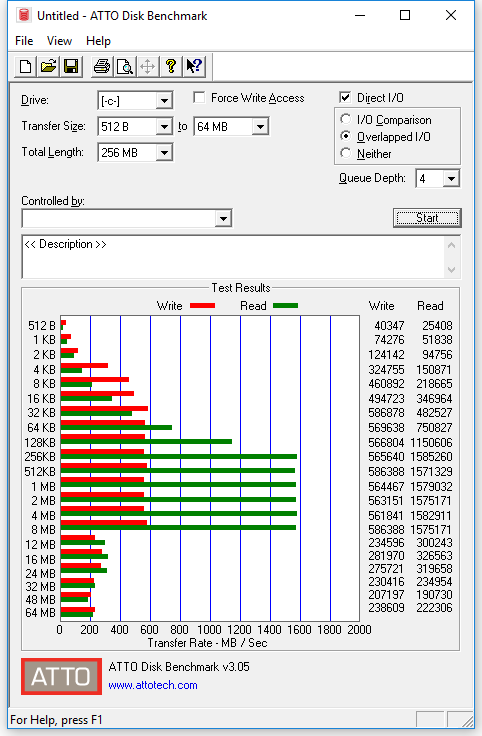This screenshot has height=736, width=482.
Task: Click the 8 MB row label
Action: [43, 529]
